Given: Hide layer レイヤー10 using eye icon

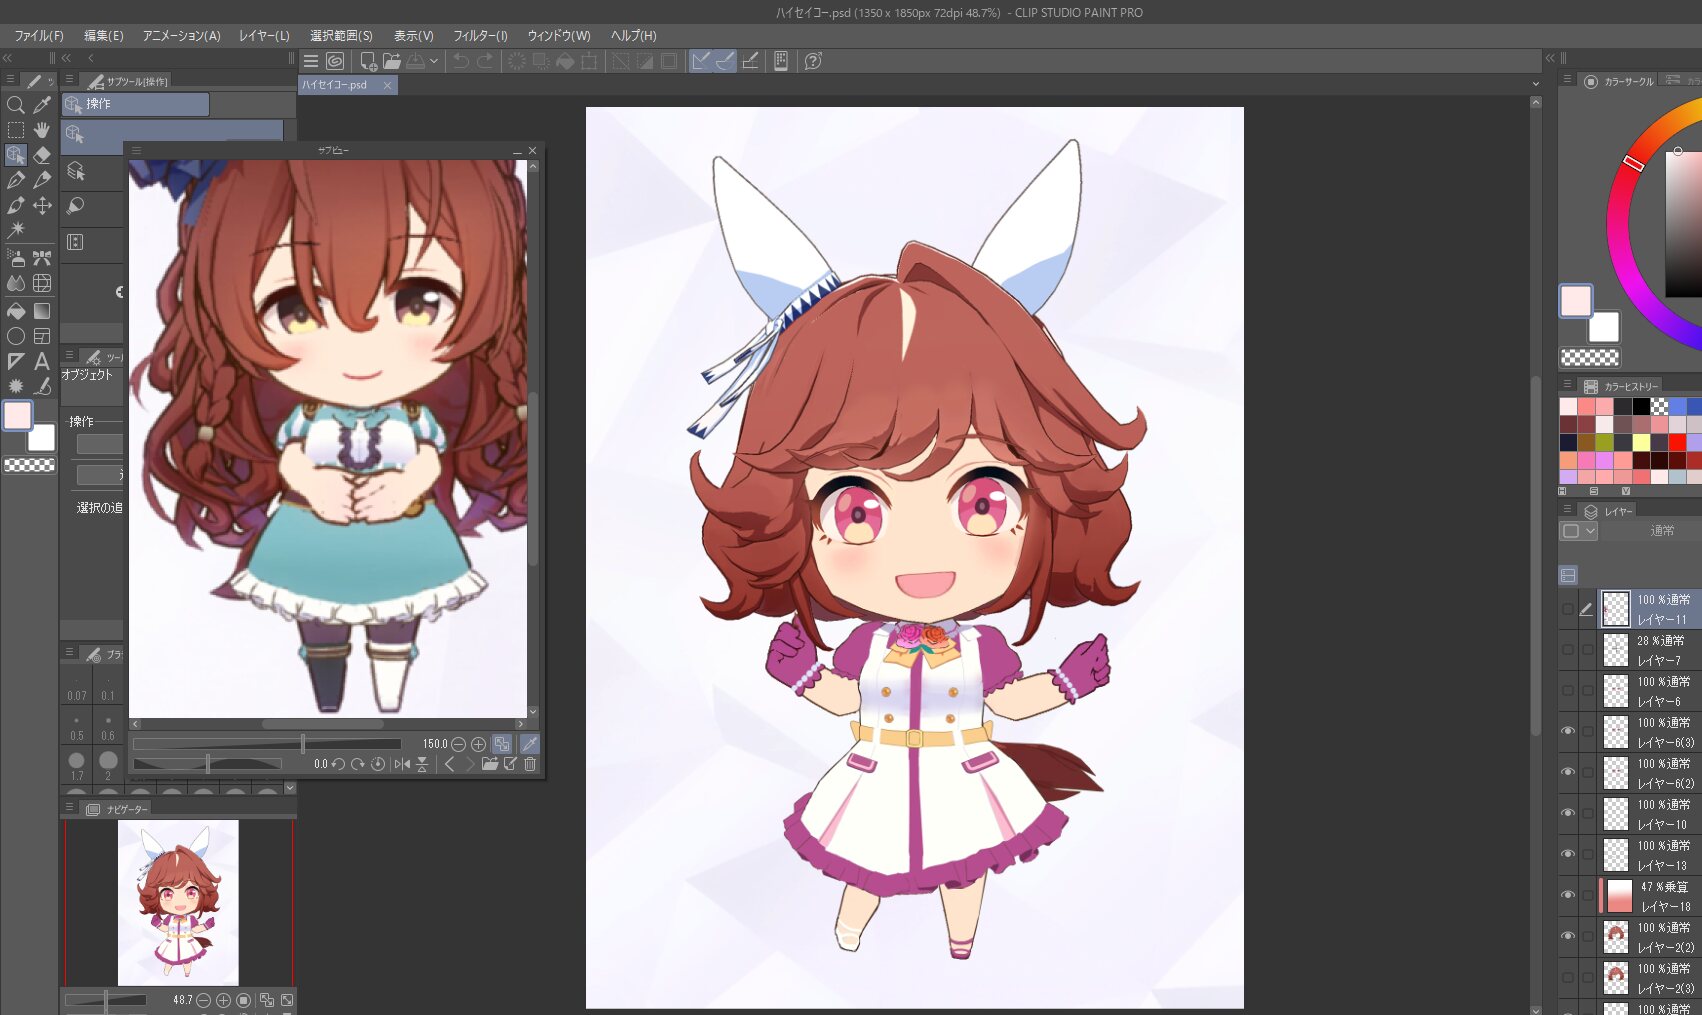Looking at the screenshot, I should click(1568, 813).
